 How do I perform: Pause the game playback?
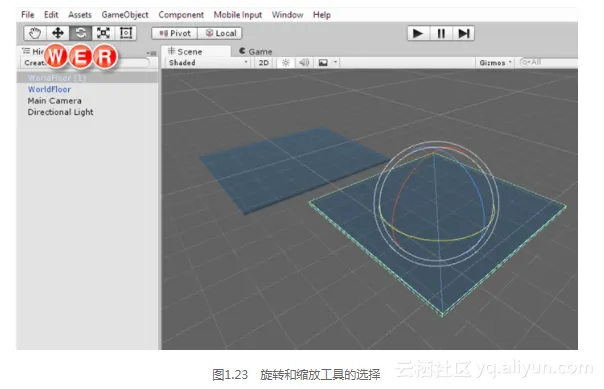441,34
